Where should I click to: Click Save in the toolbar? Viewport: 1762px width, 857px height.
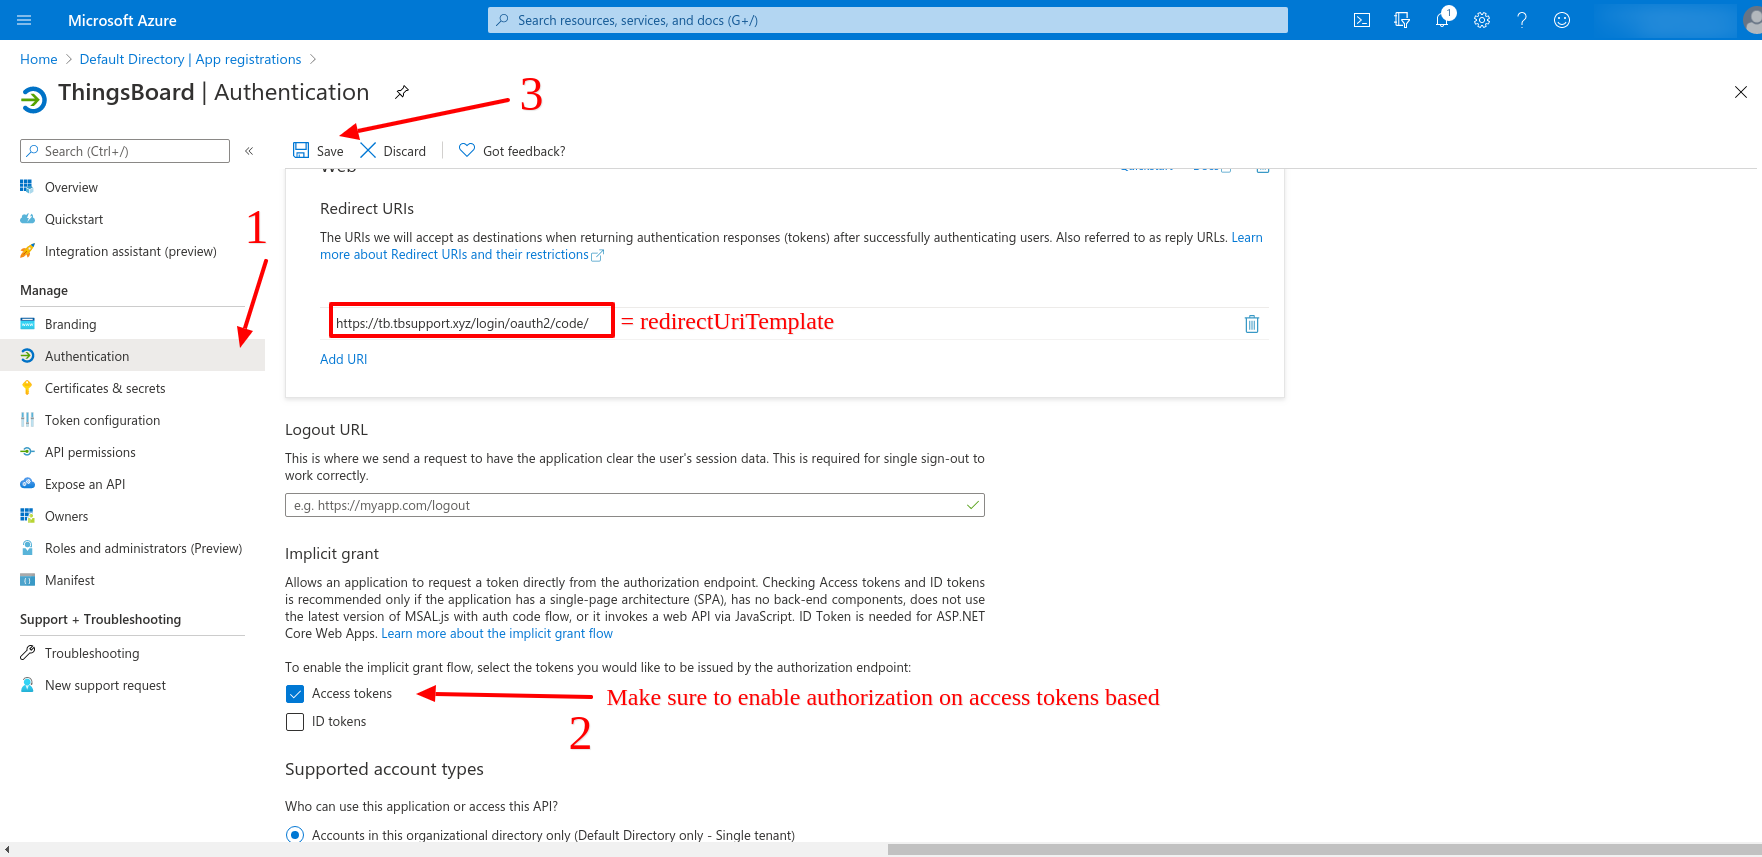[318, 151]
